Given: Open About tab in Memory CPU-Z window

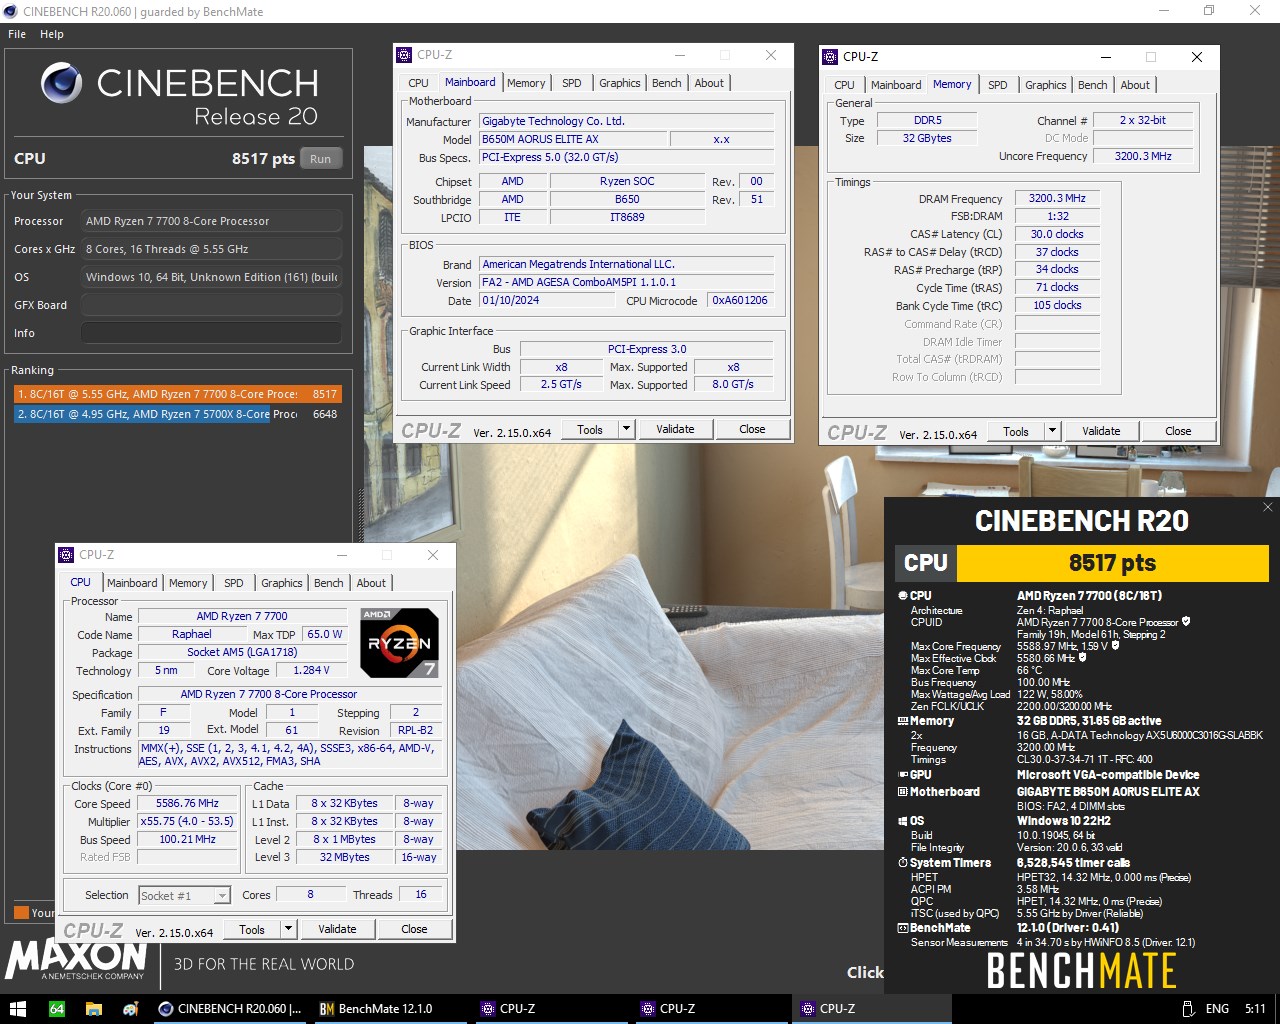Looking at the screenshot, I should [1135, 85].
